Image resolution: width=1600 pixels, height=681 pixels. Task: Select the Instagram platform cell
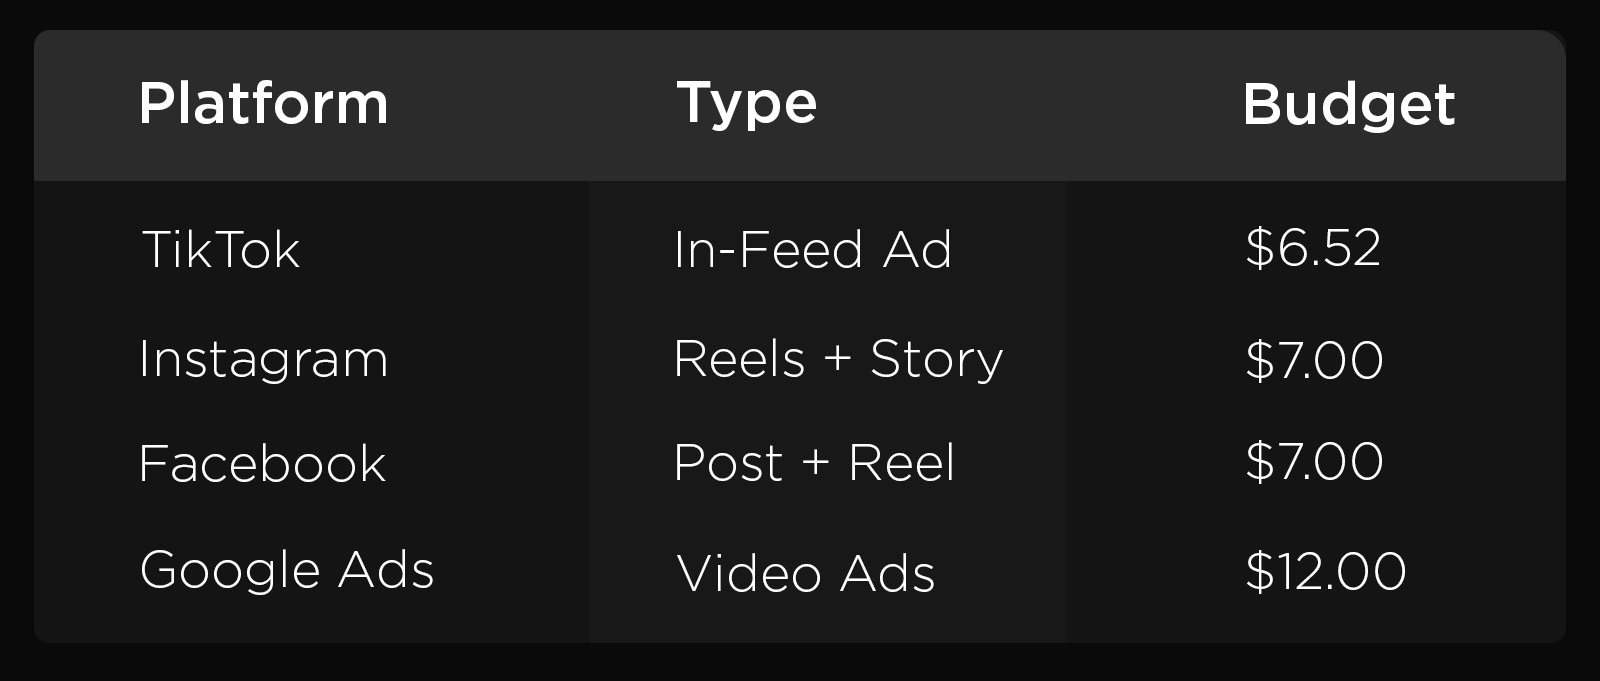pyautogui.click(x=263, y=359)
